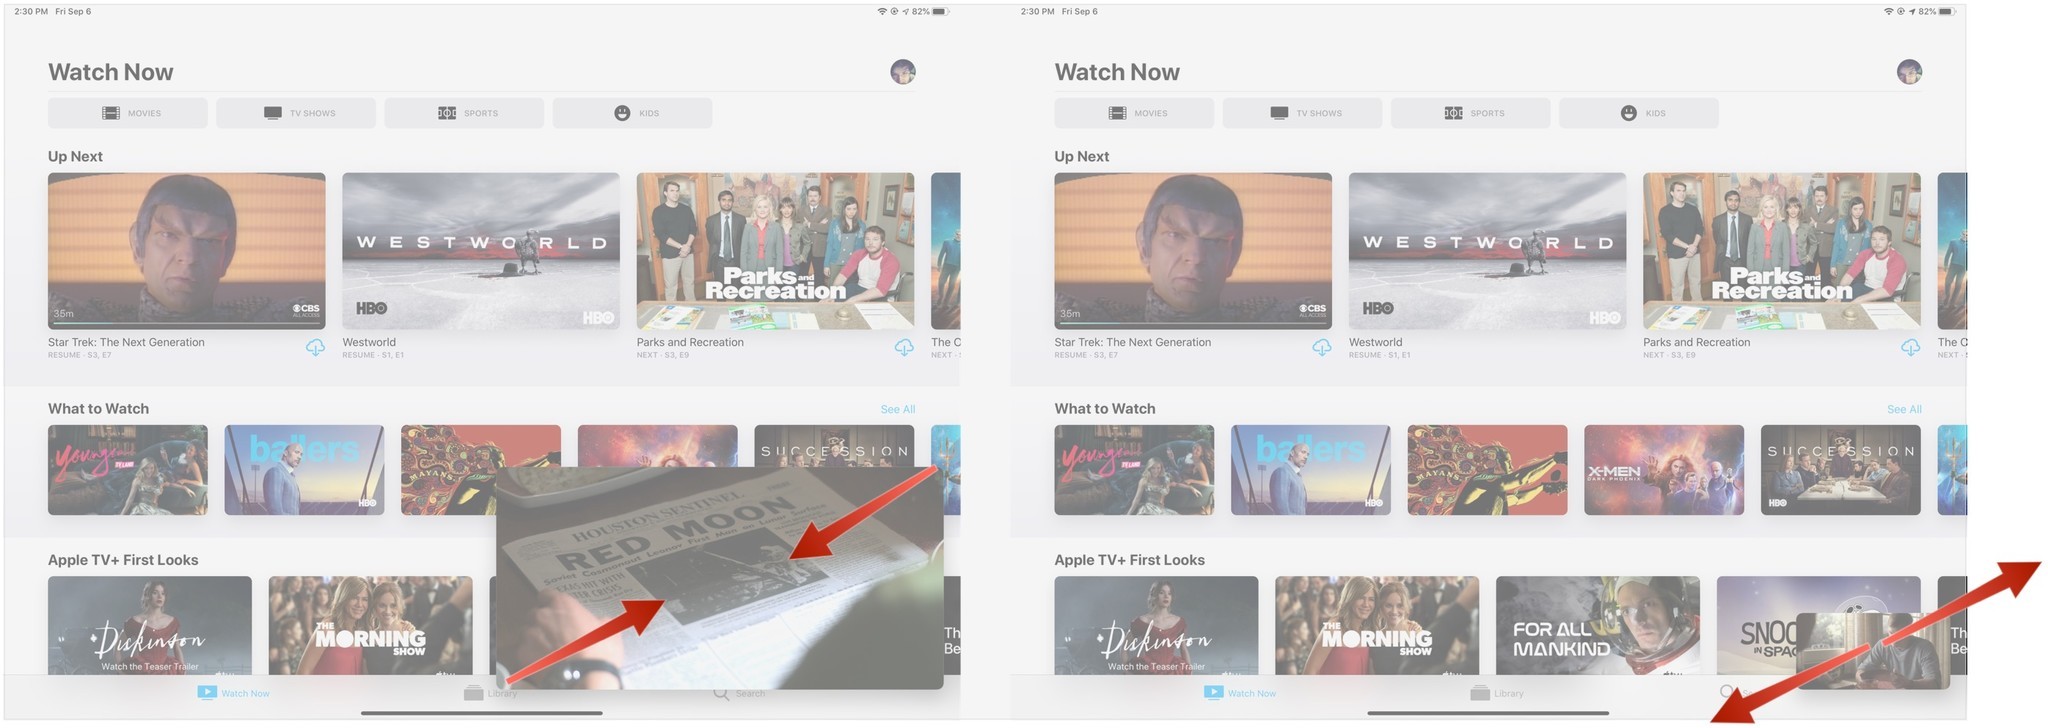2048x728 pixels.
Task: Tap the Kids smiley category in left screenshot
Action: tap(632, 113)
